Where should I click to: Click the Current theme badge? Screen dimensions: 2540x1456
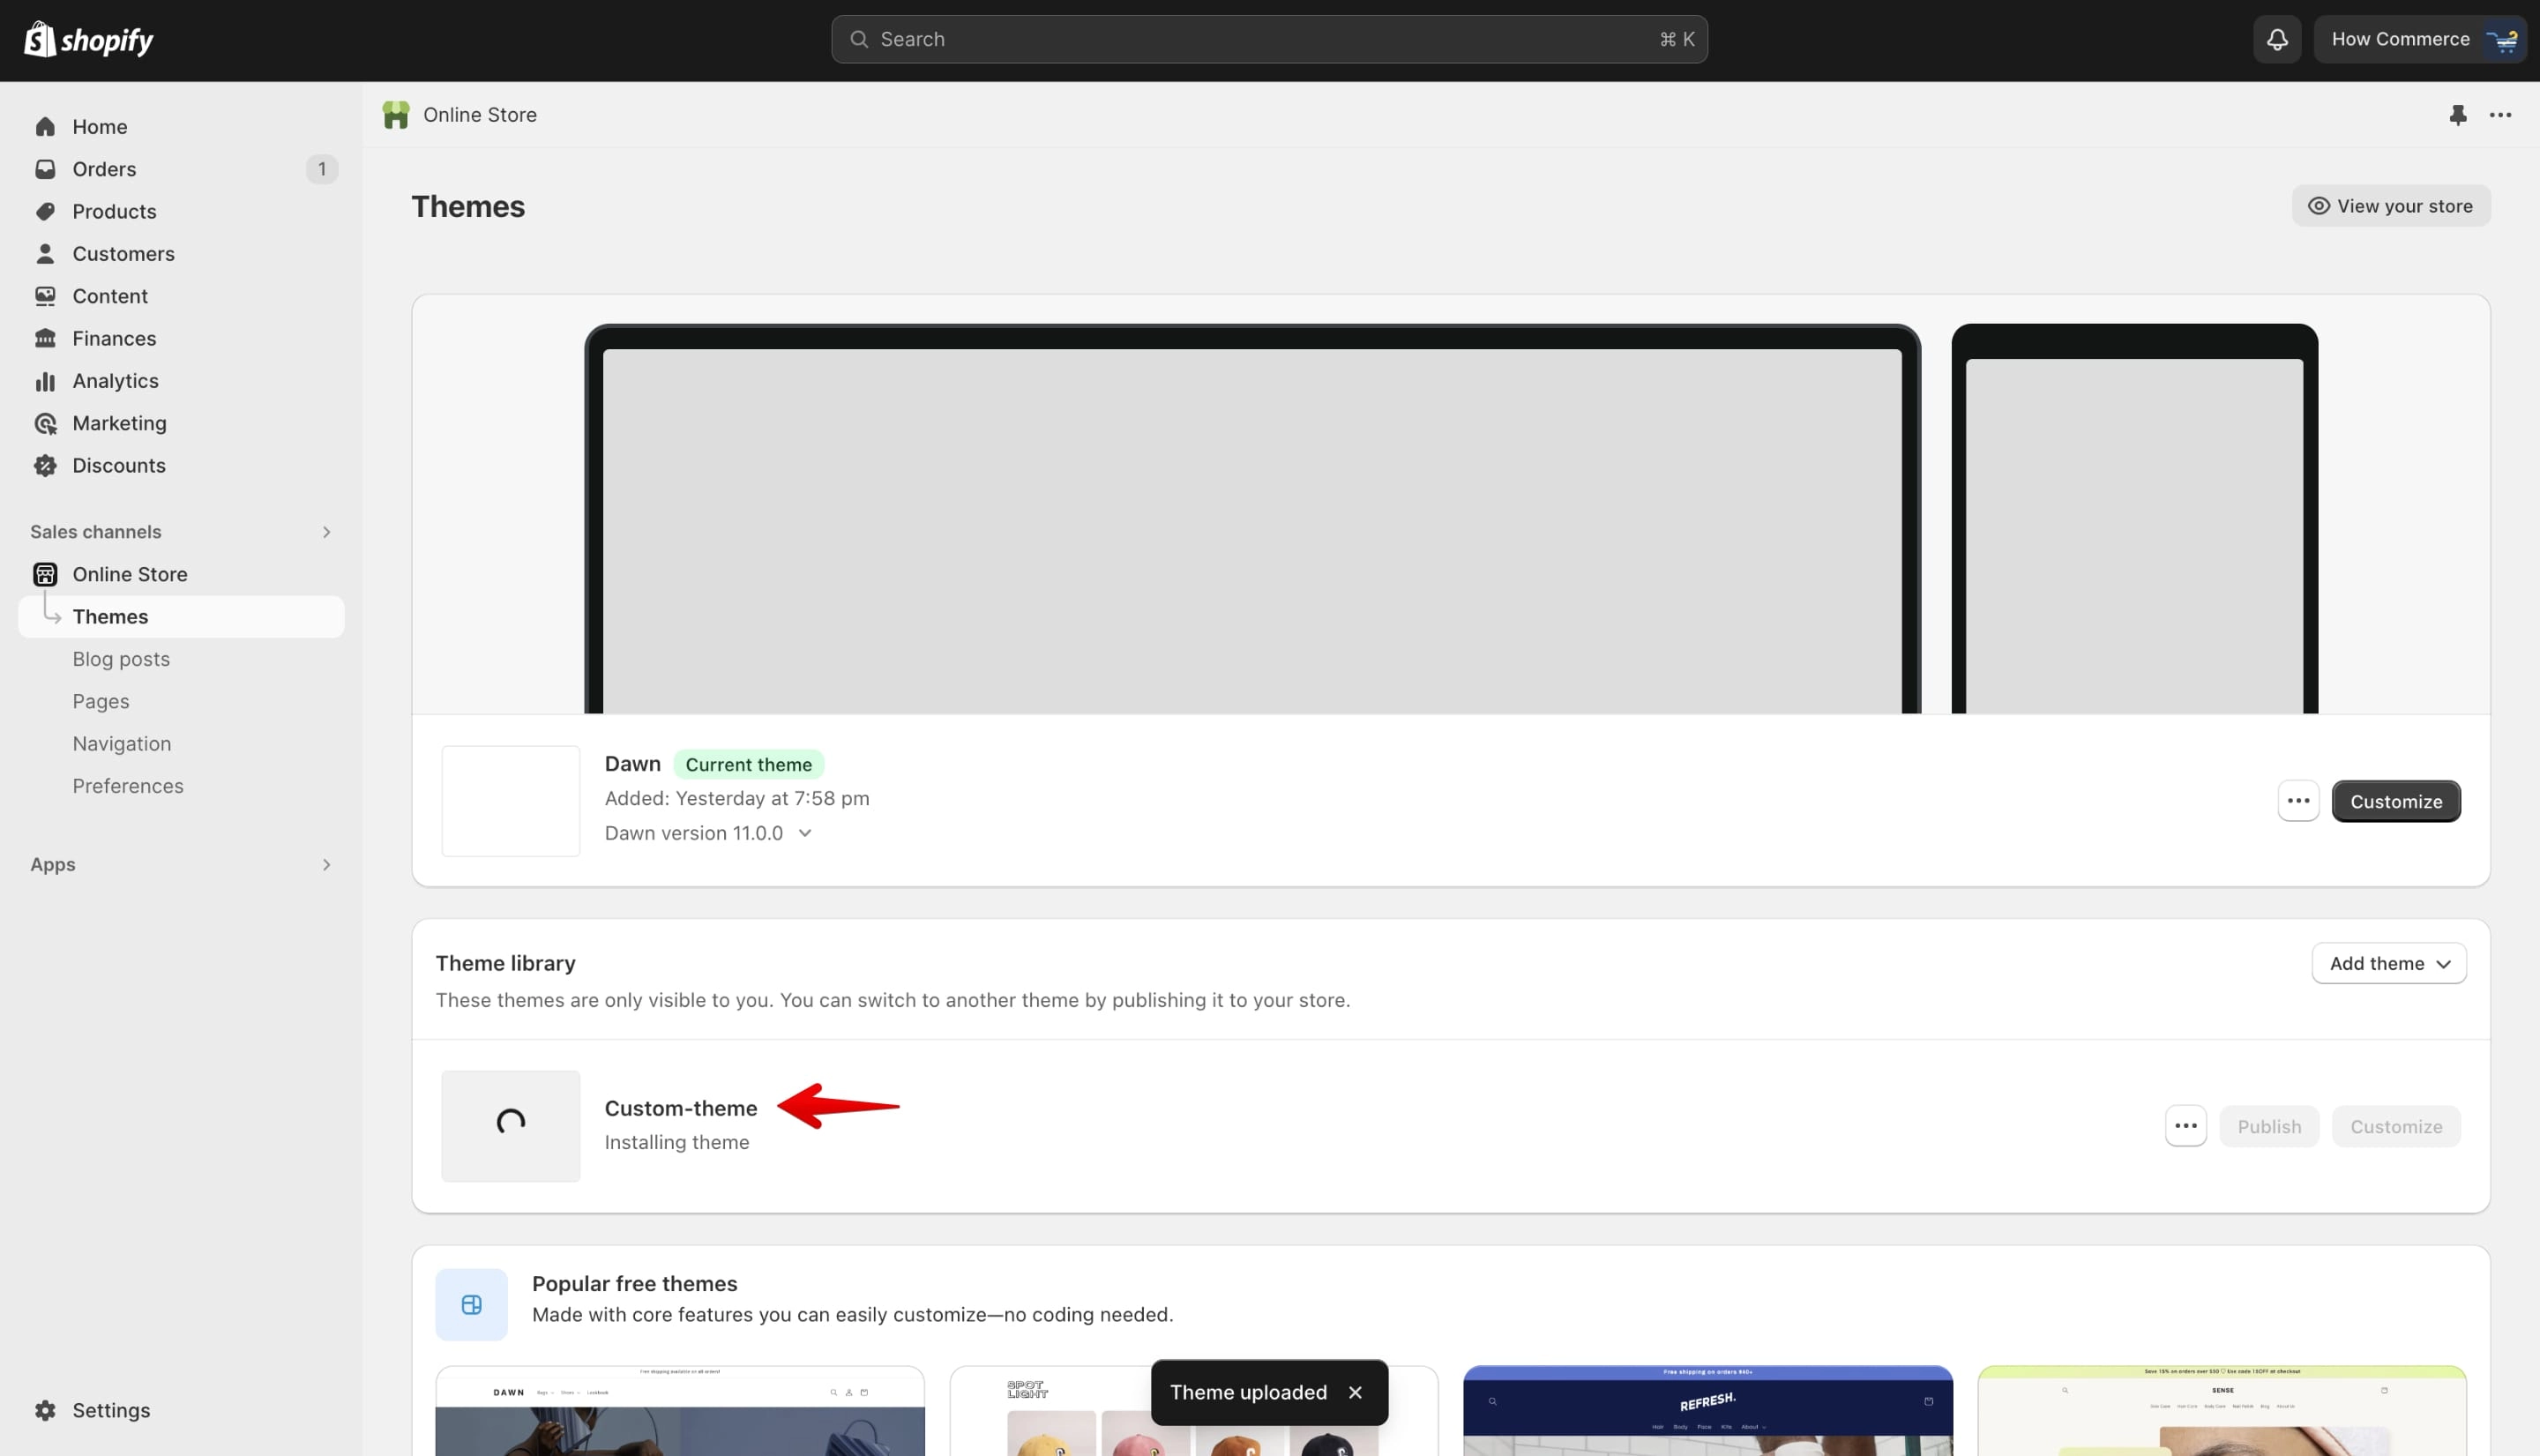tap(748, 764)
